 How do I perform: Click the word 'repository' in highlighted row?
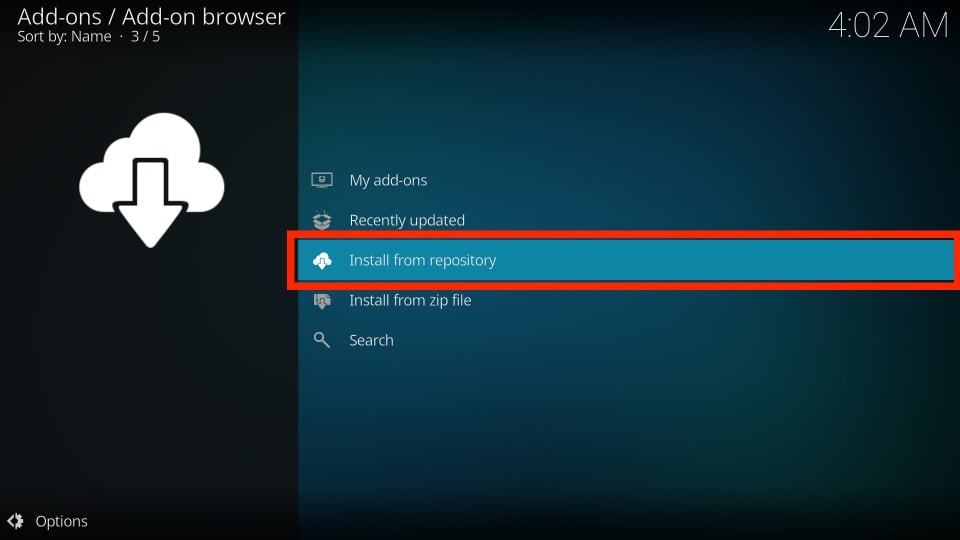(458, 260)
